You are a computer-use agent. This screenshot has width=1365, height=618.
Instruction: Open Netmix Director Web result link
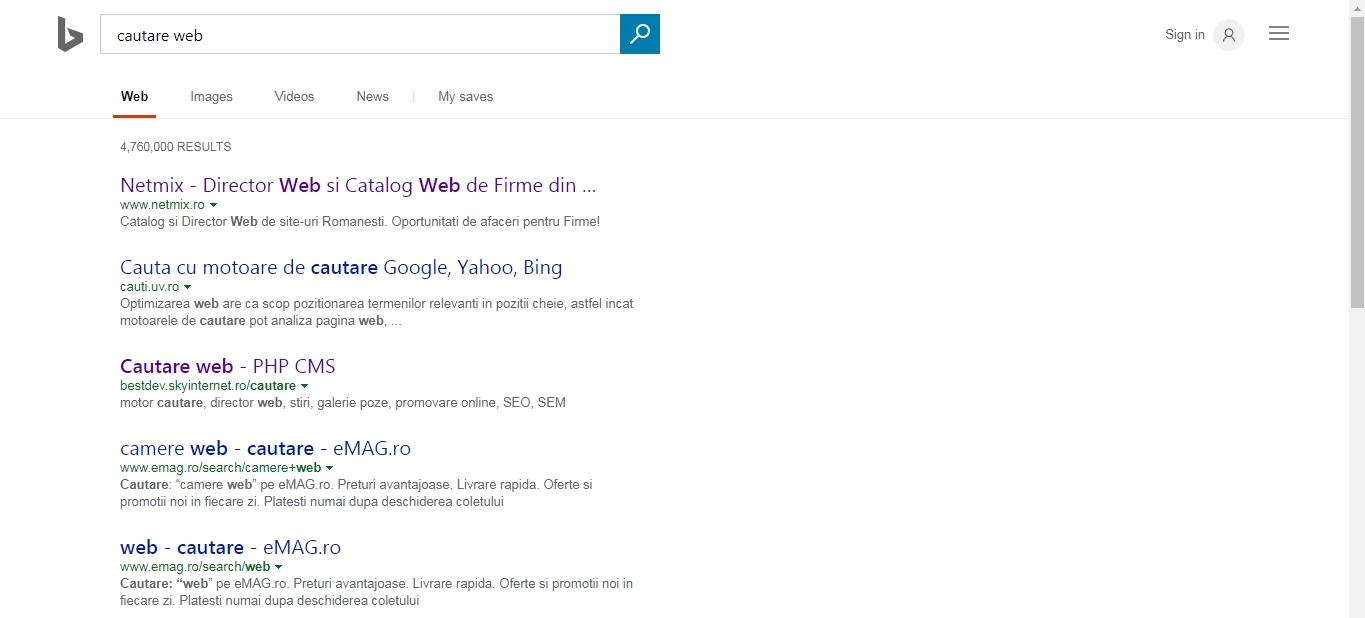tap(358, 185)
